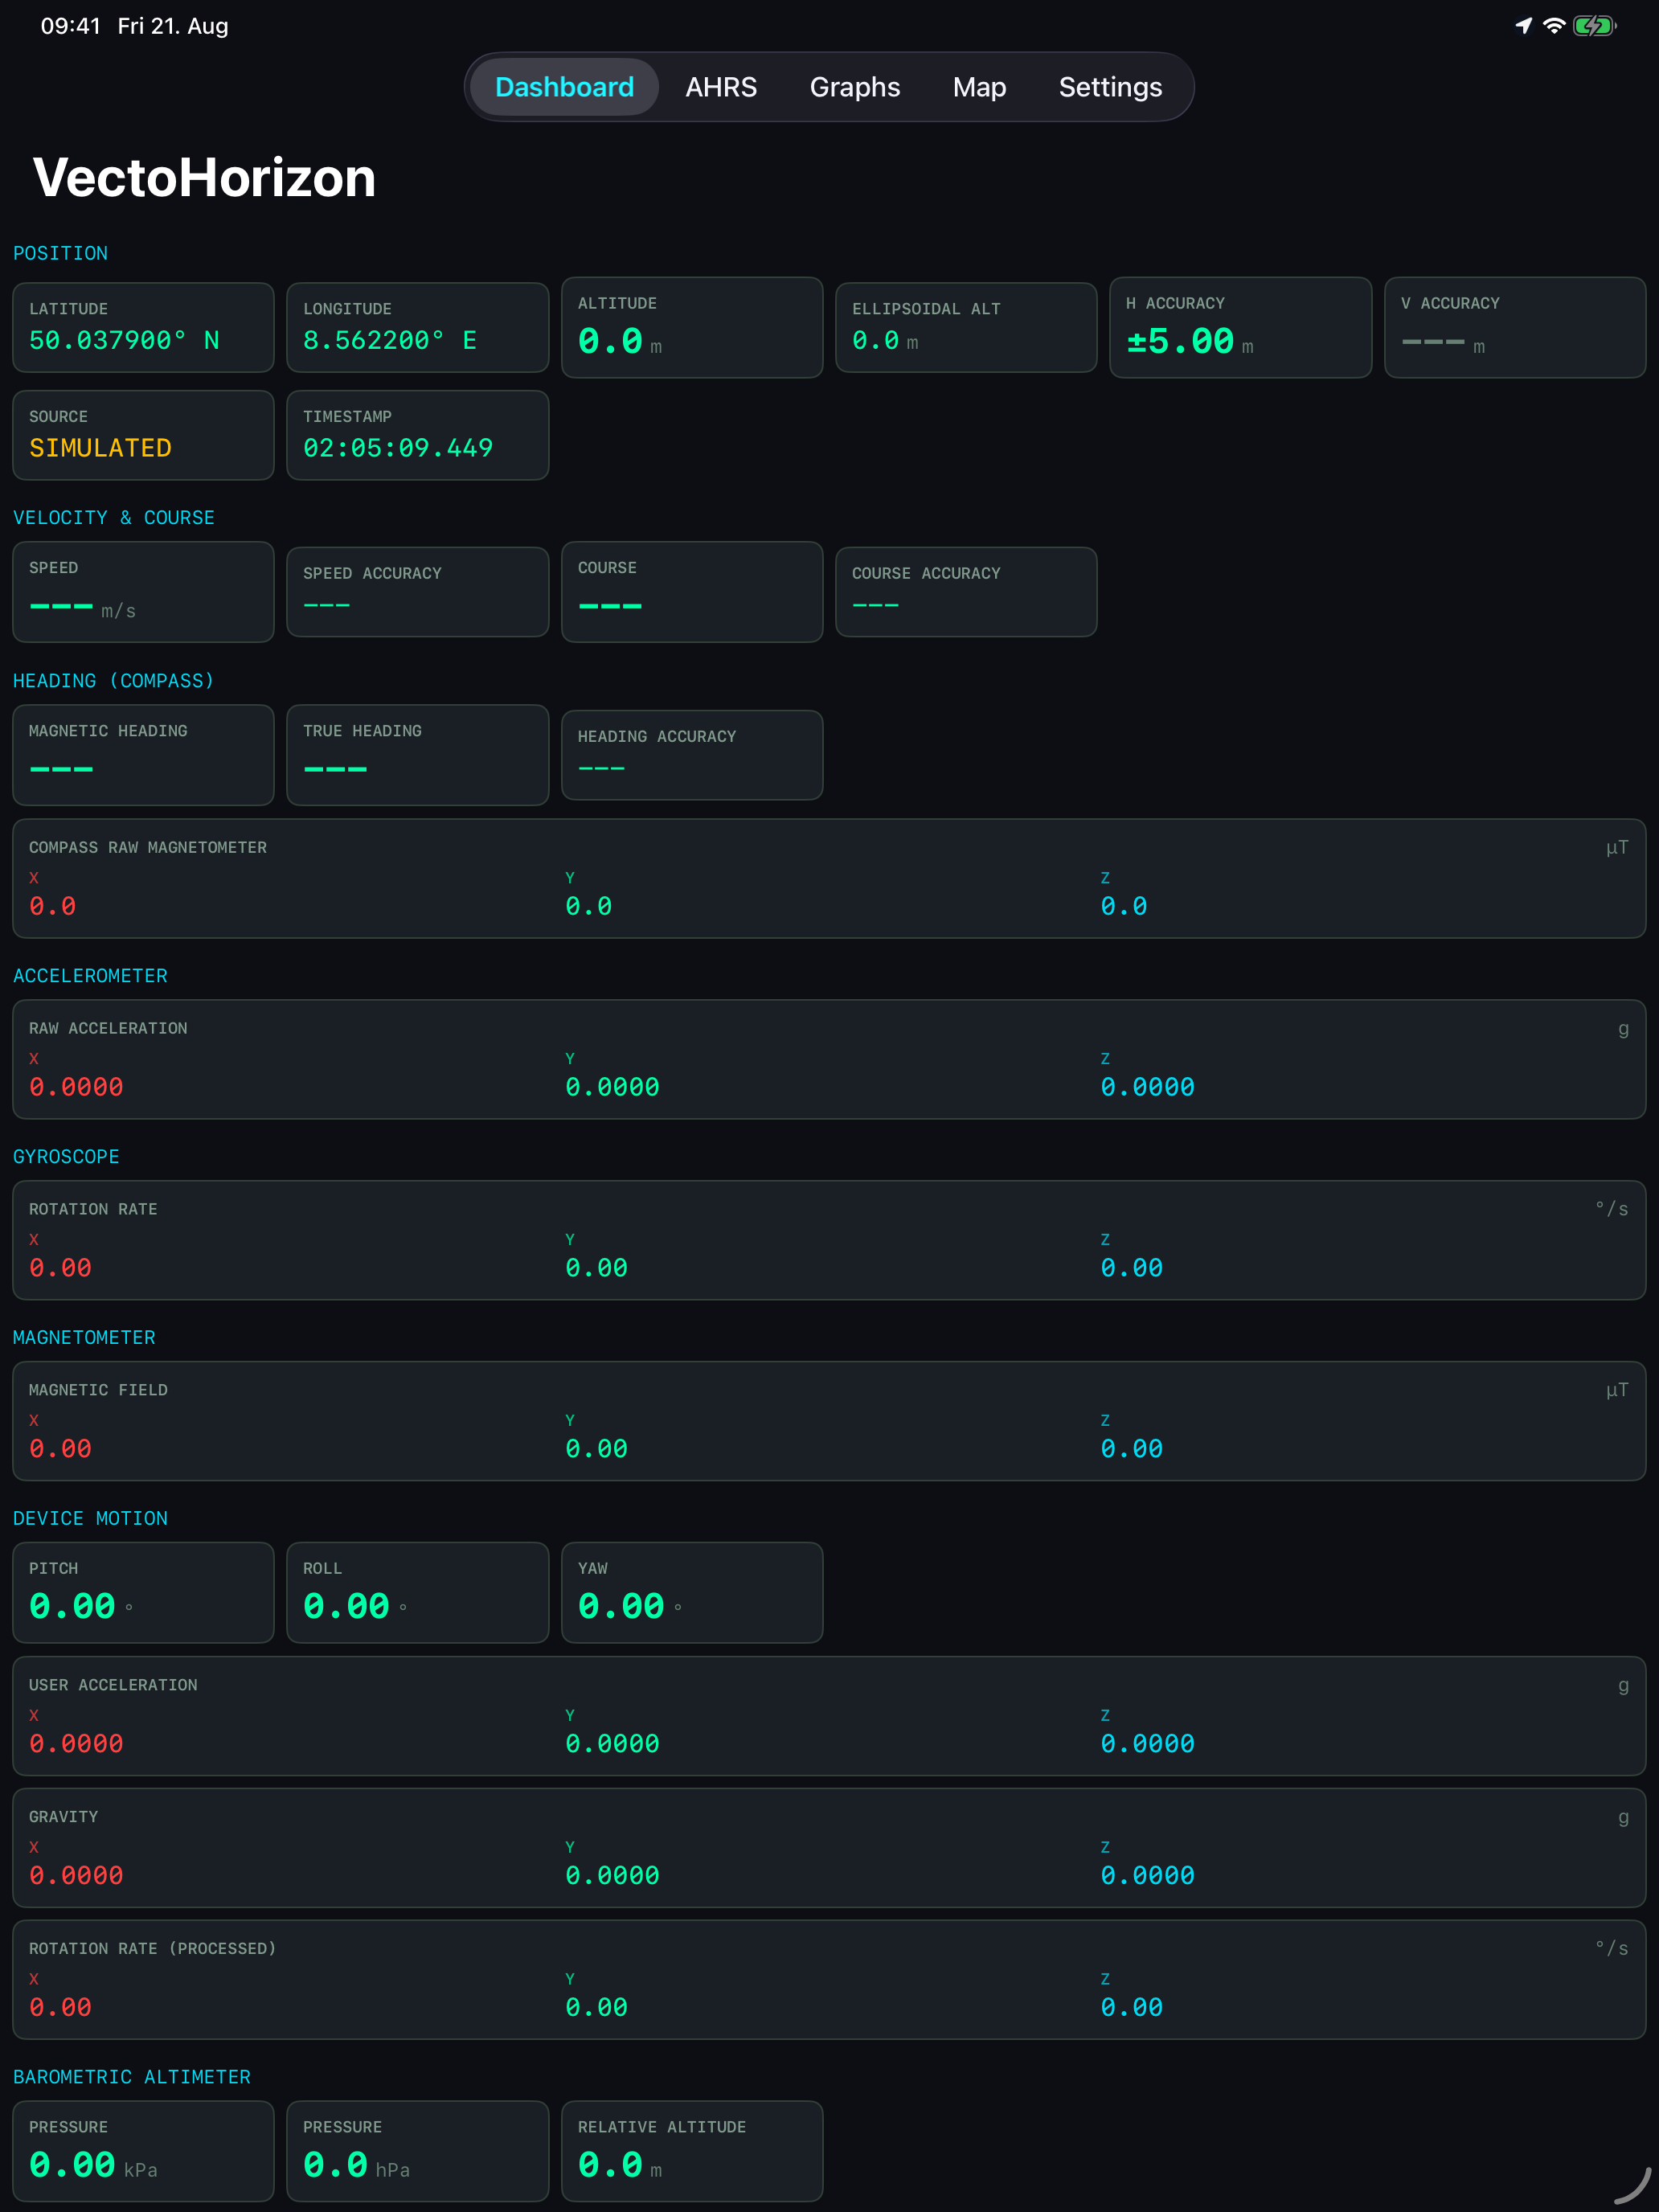Go to the Settings tab

click(1110, 87)
